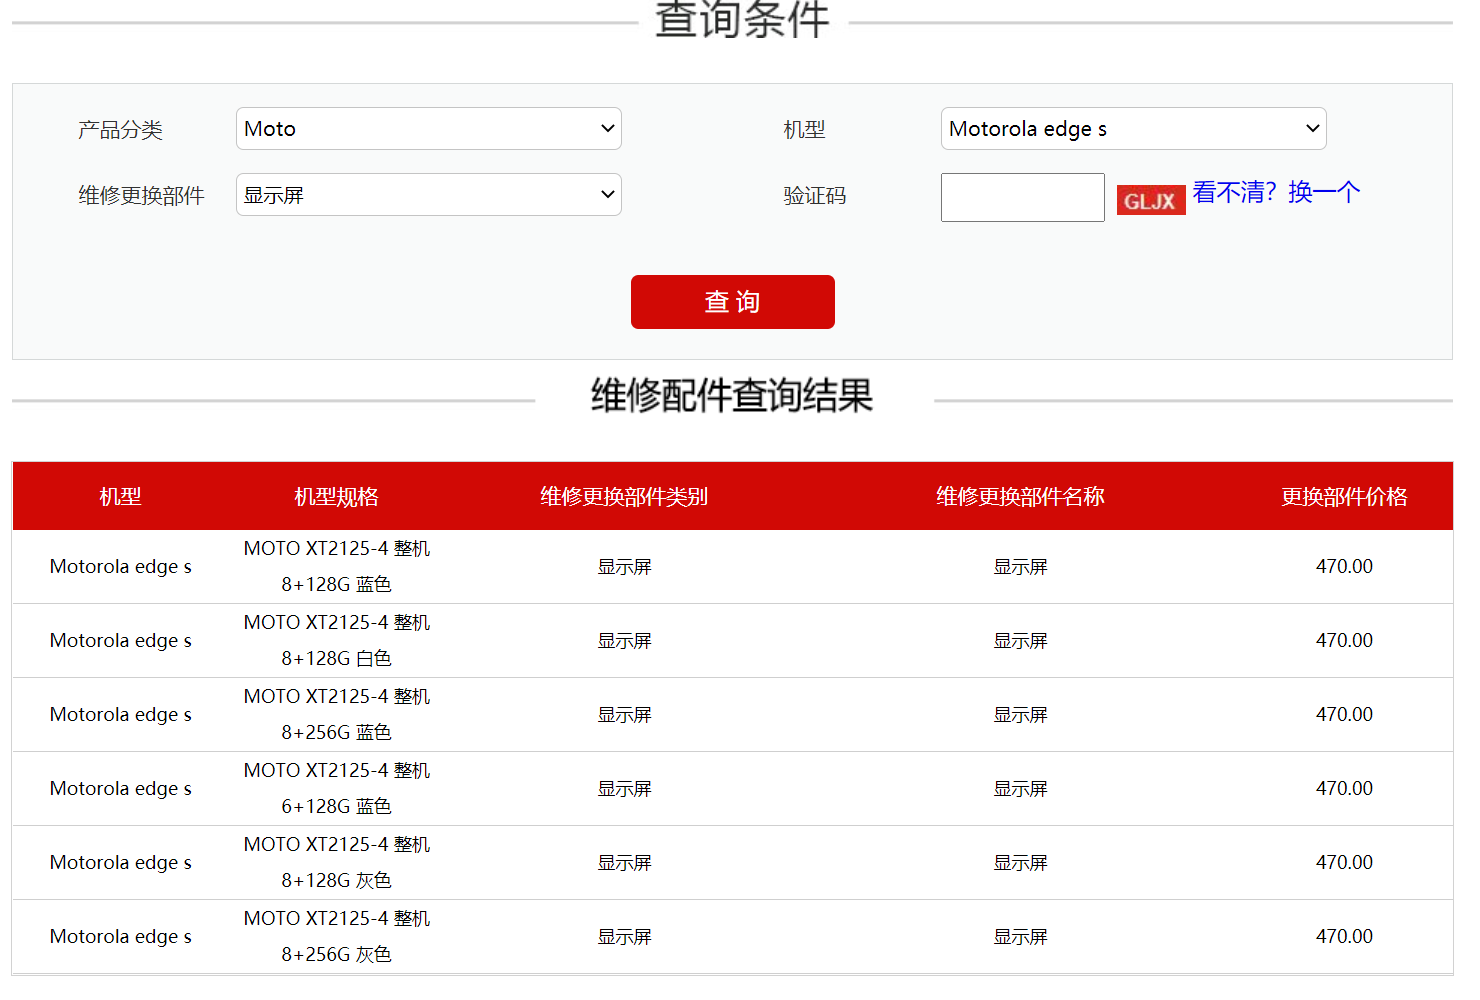Click 470.00 price in the 8+128G 白色 row
The height and width of the screenshot is (1000, 1480).
[x=1344, y=640]
